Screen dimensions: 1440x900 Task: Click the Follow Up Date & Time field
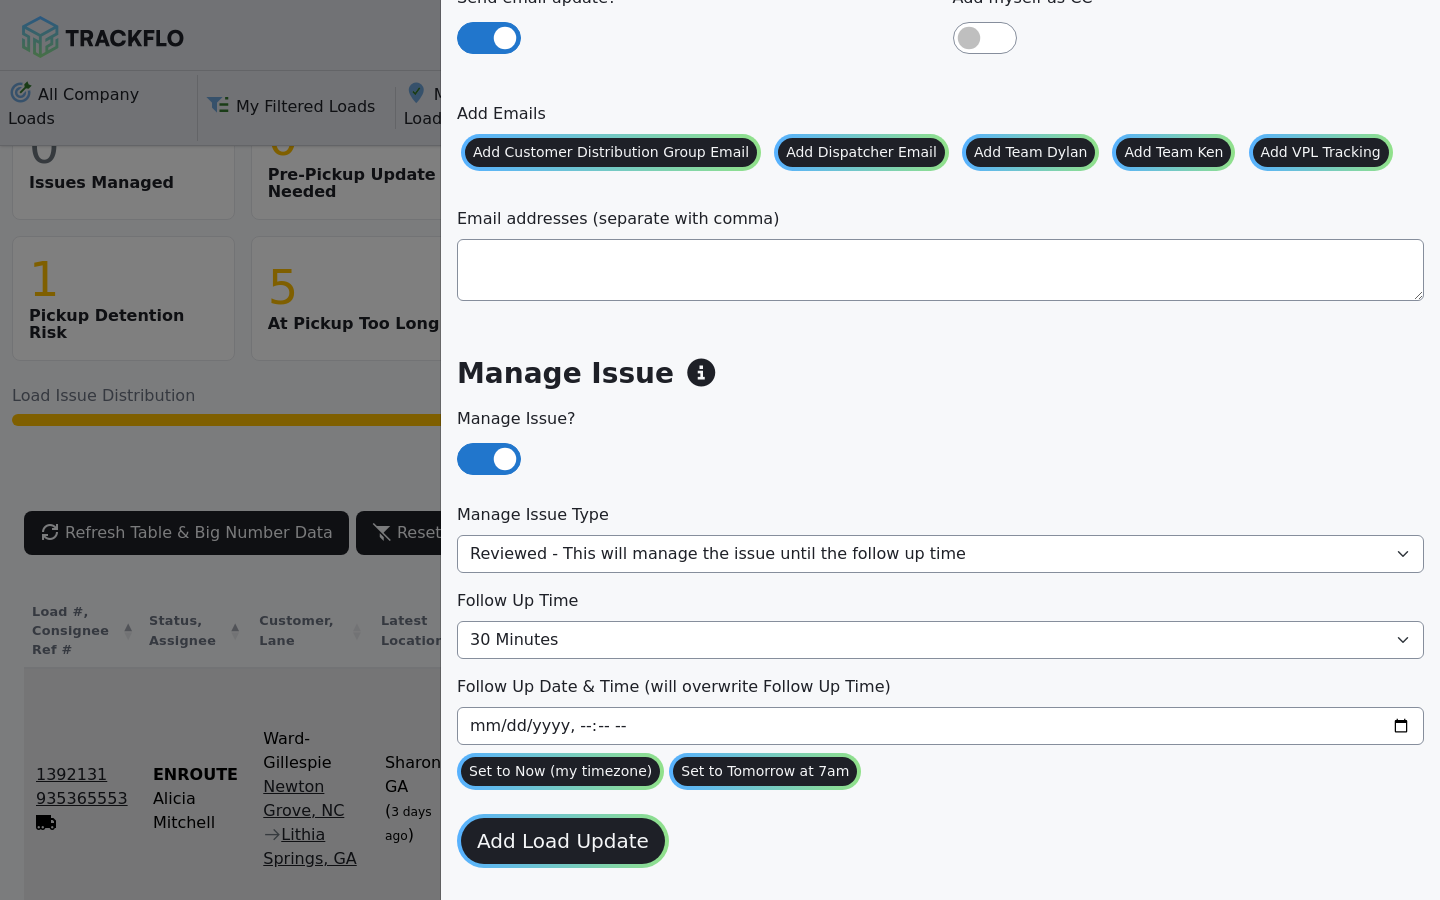click(x=940, y=726)
